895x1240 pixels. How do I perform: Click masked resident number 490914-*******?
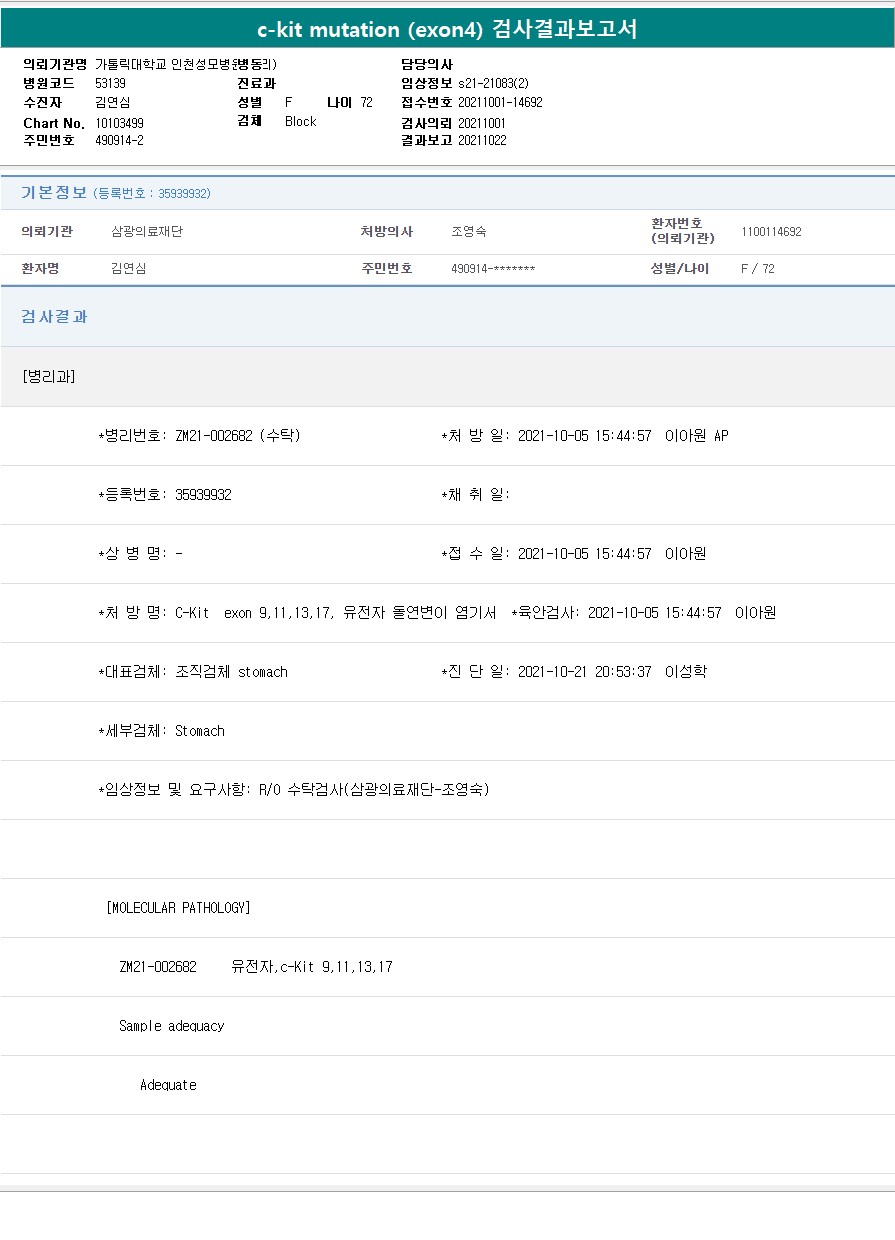coord(493,269)
